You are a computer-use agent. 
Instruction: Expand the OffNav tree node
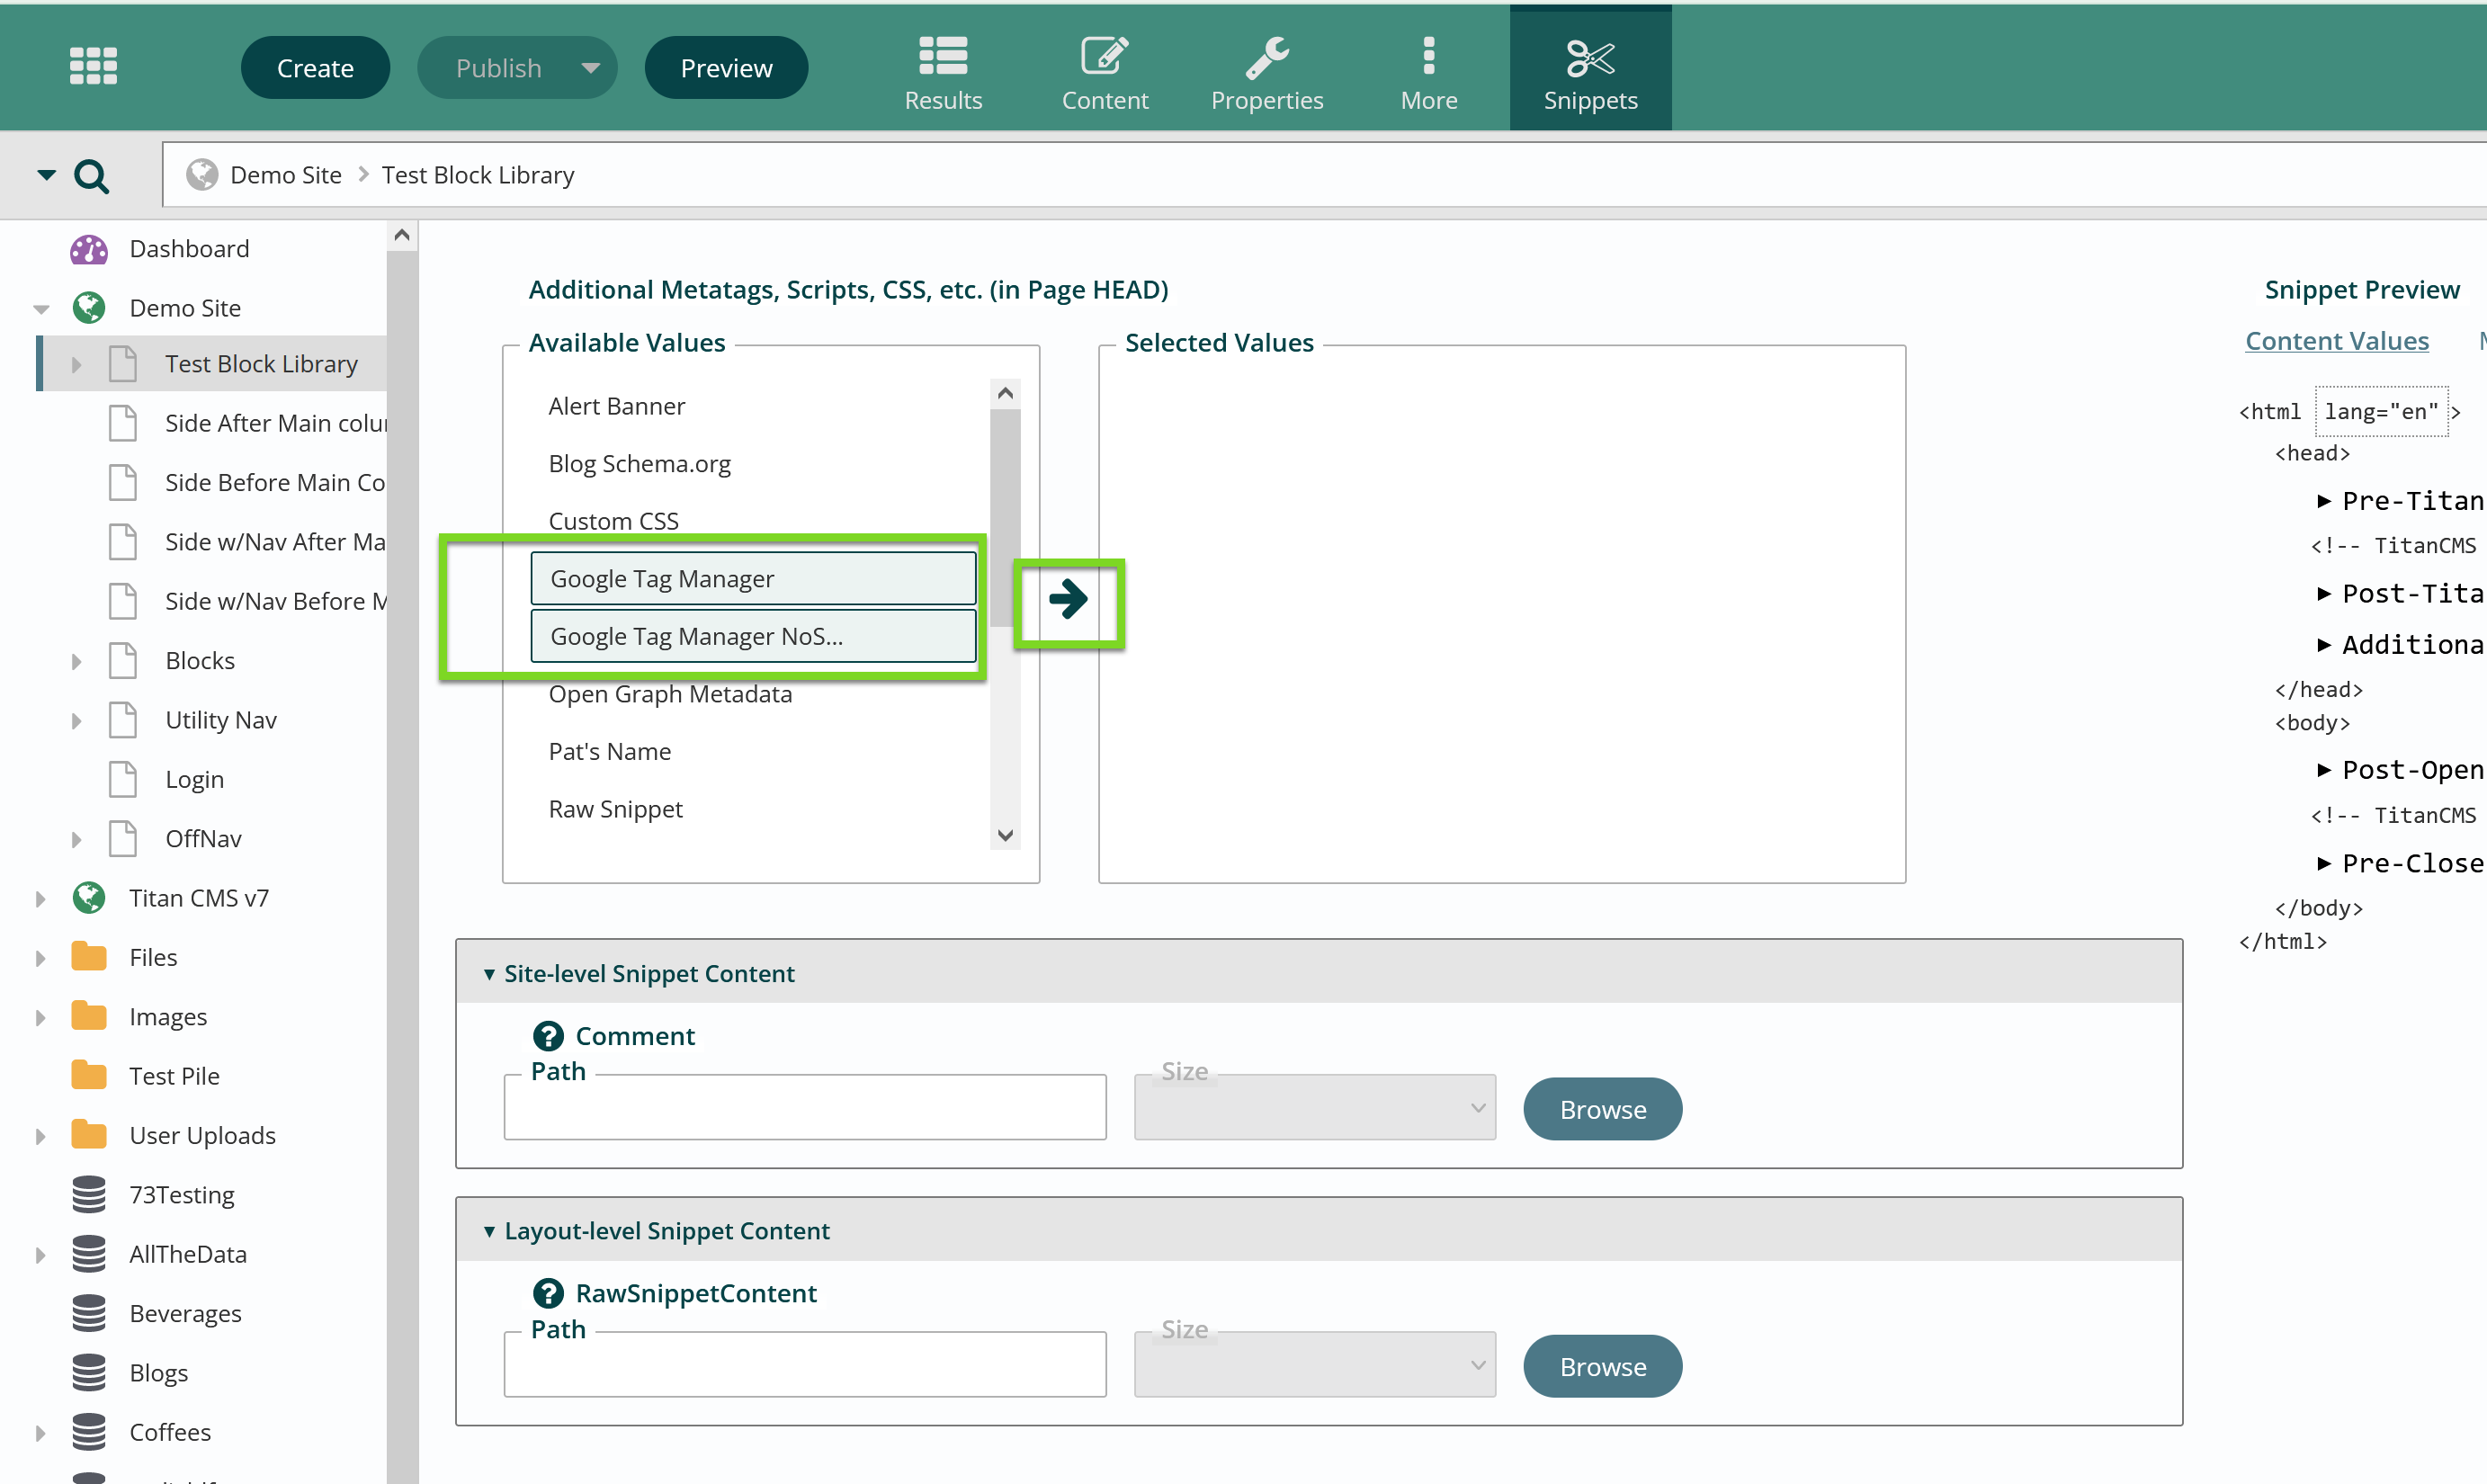(76, 840)
